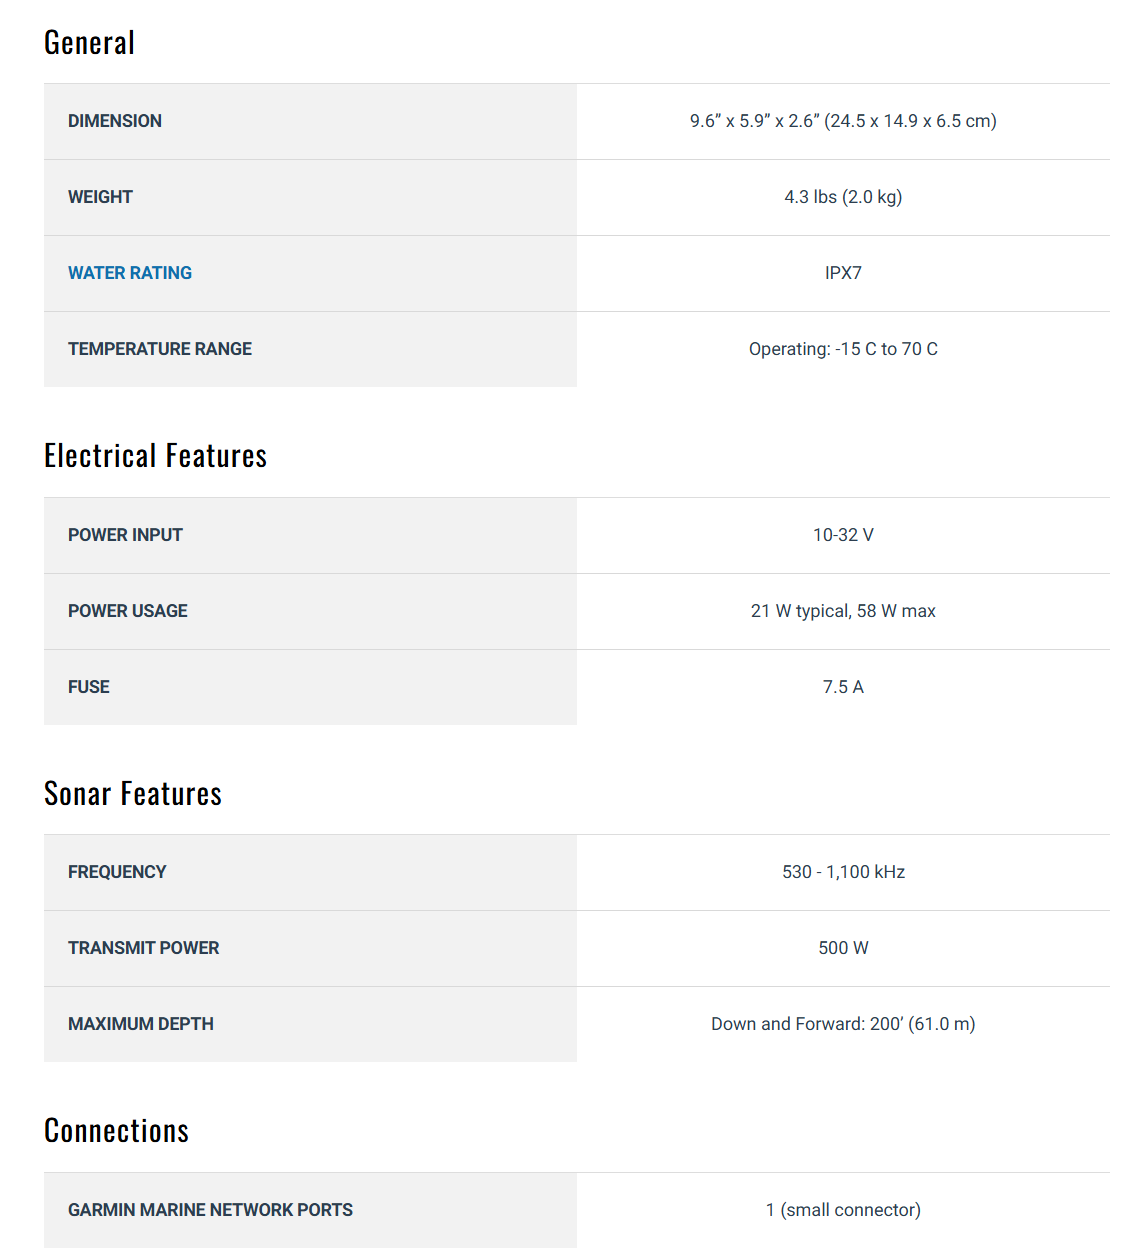Click the dimension value 9.6" x 5.9" x 2.6"

[x=843, y=121]
